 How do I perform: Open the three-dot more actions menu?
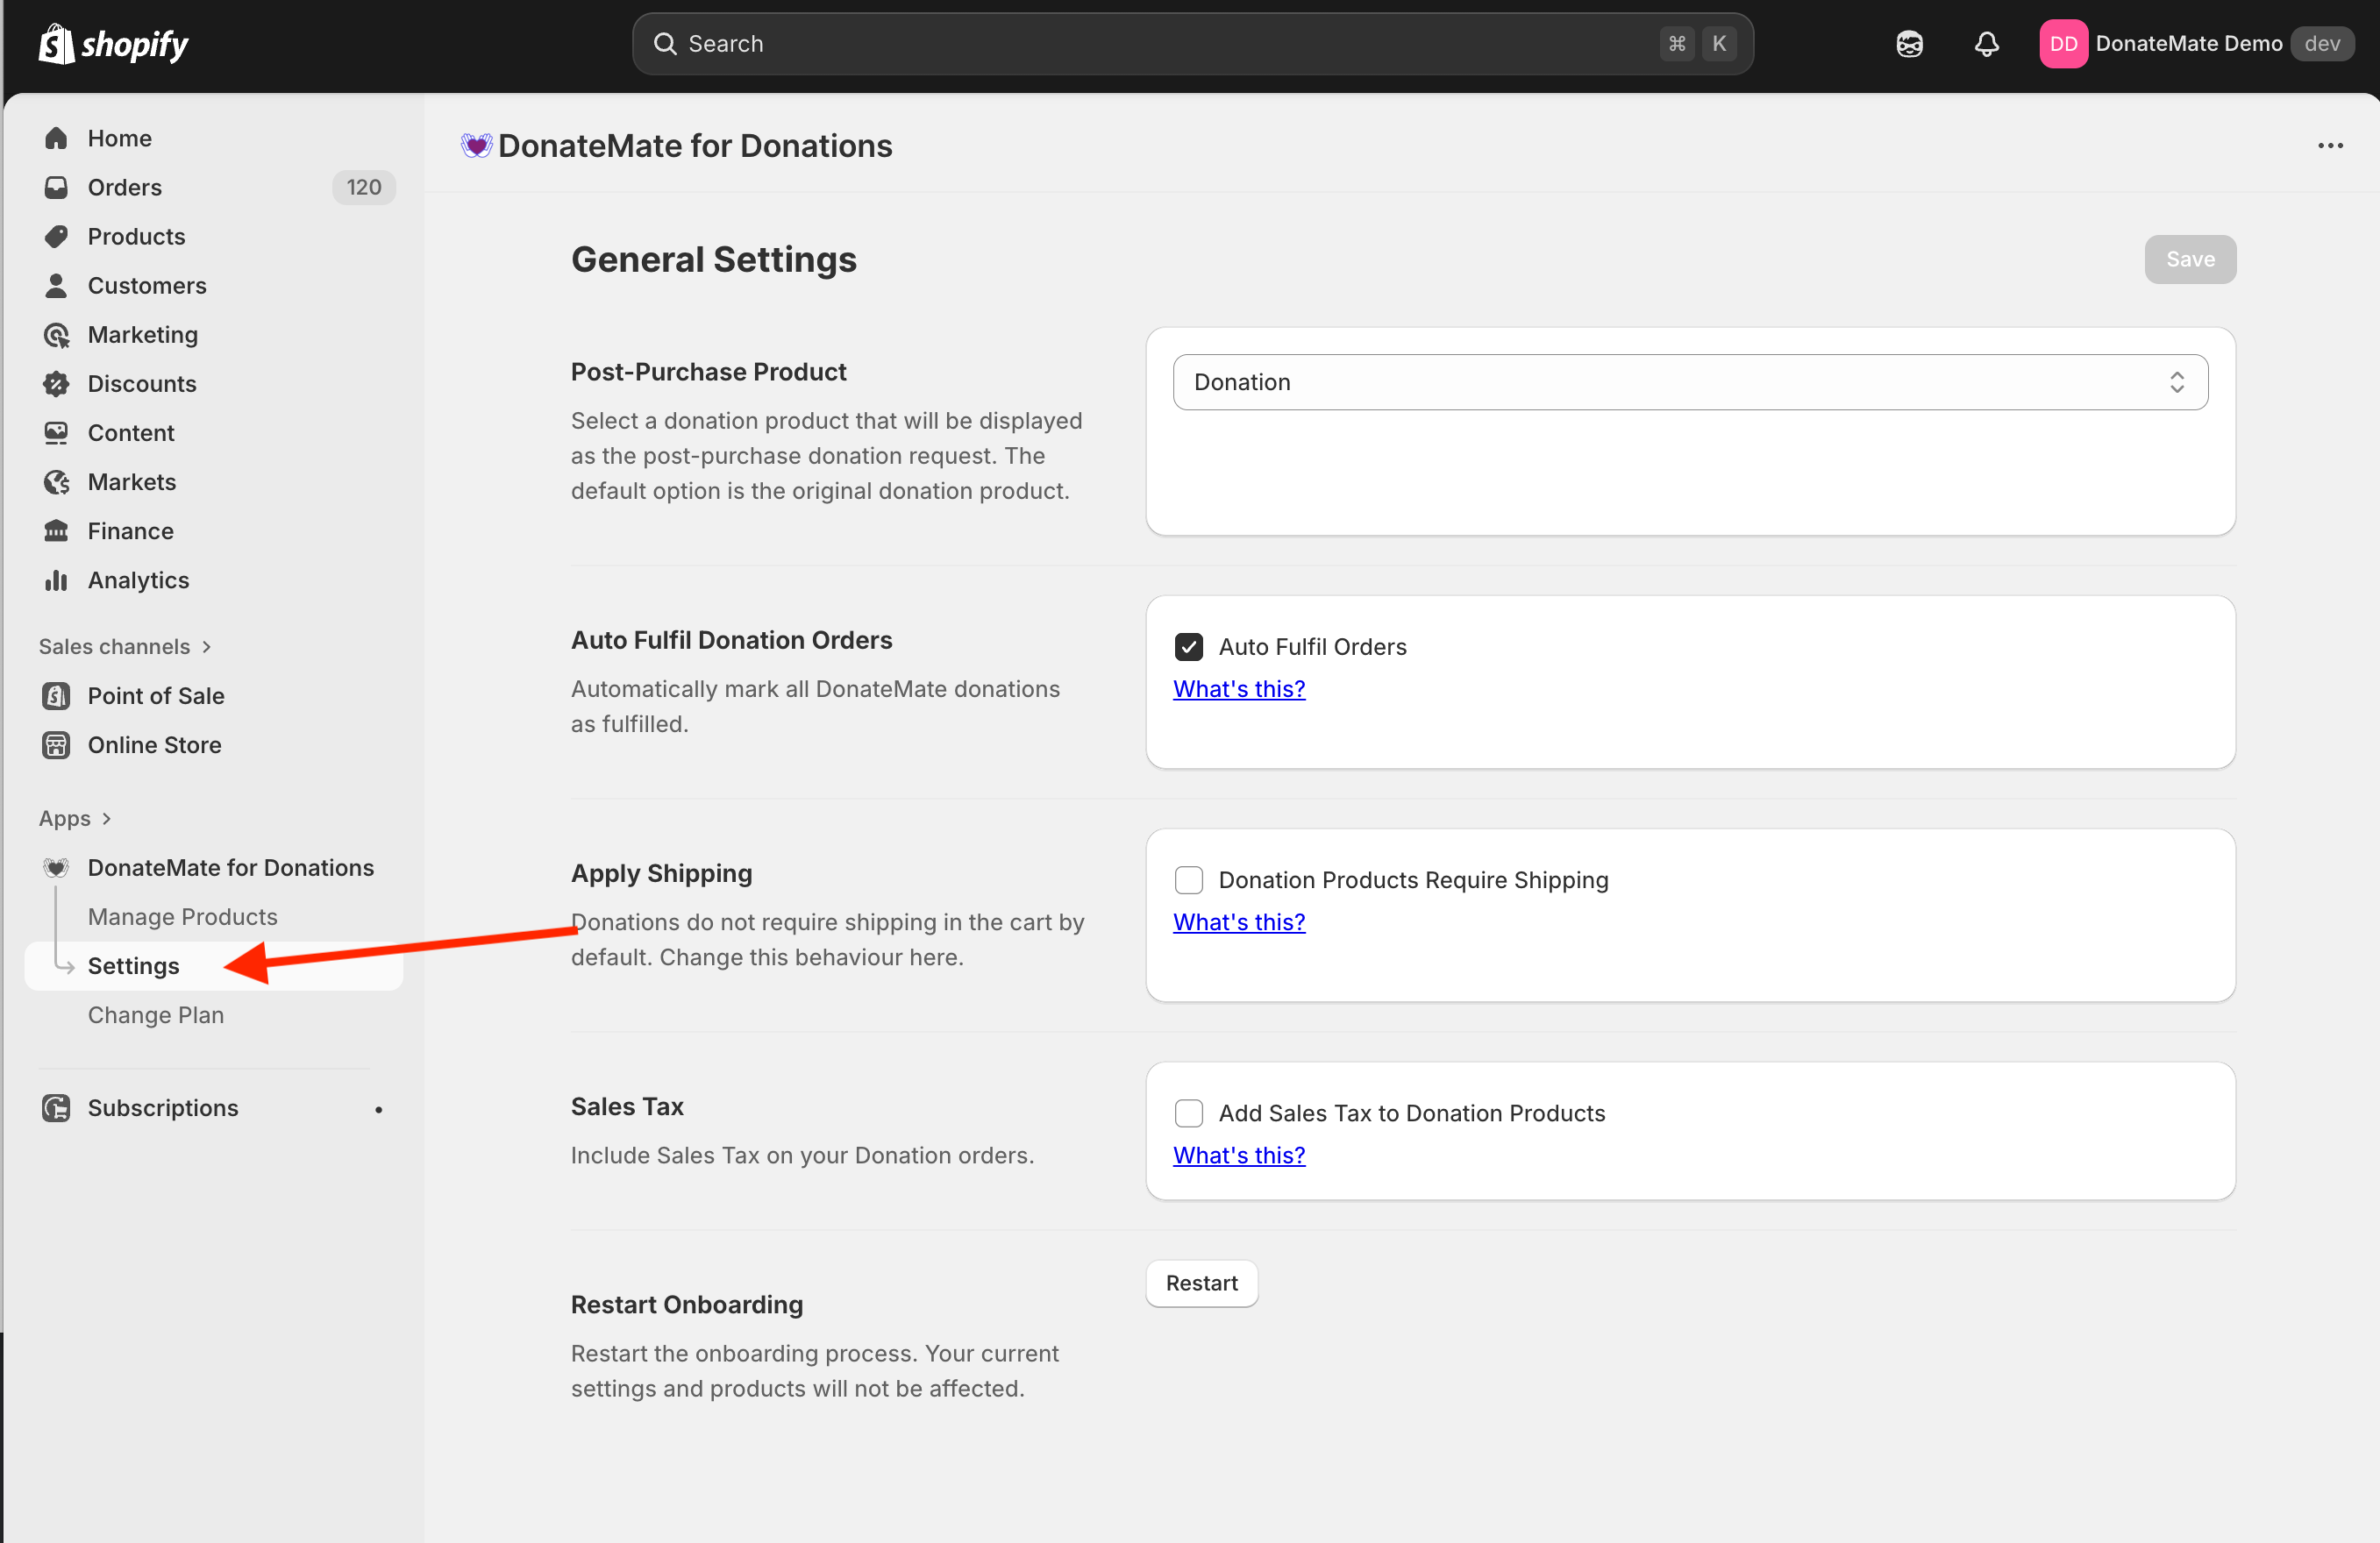(2330, 146)
